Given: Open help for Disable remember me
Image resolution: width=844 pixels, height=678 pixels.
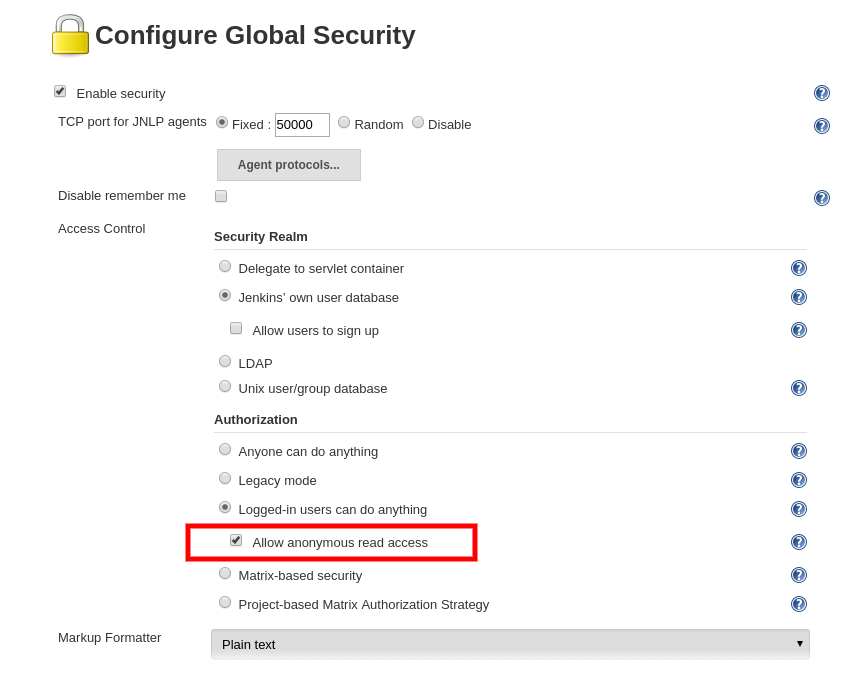Looking at the screenshot, I should tap(821, 198).
